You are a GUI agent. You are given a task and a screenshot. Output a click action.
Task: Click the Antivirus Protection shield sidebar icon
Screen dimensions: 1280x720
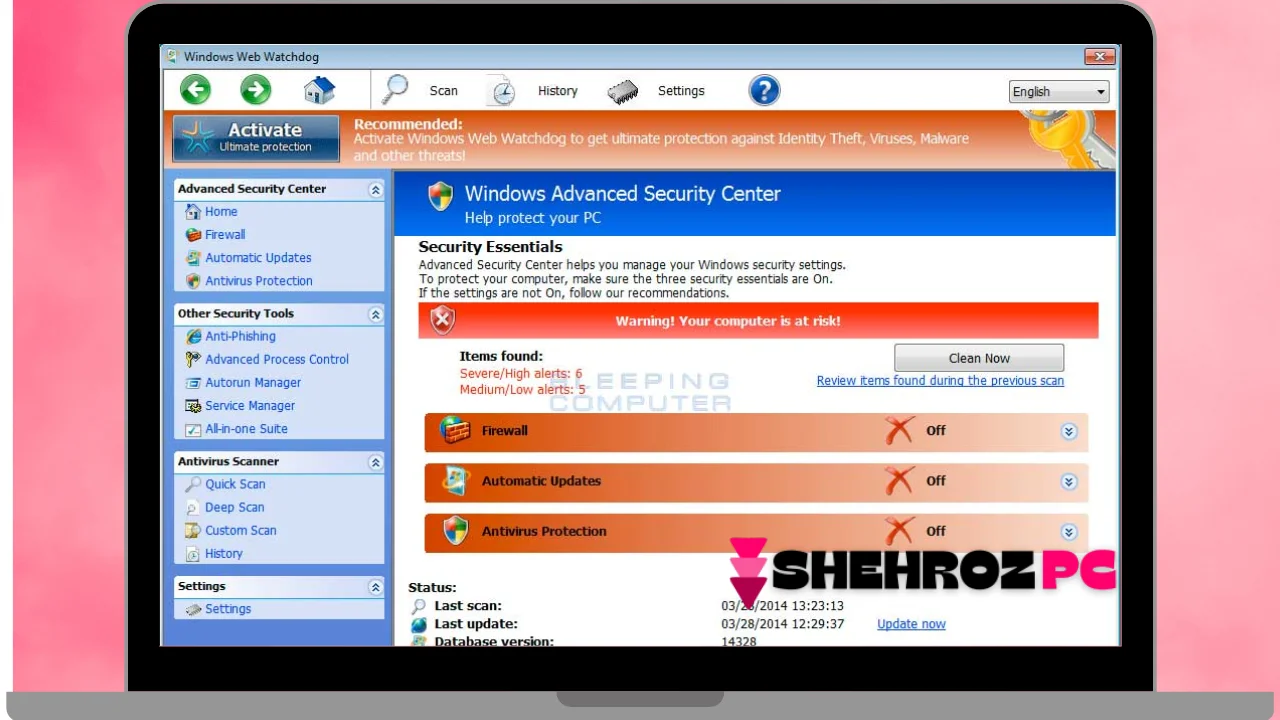click(193, 281)
